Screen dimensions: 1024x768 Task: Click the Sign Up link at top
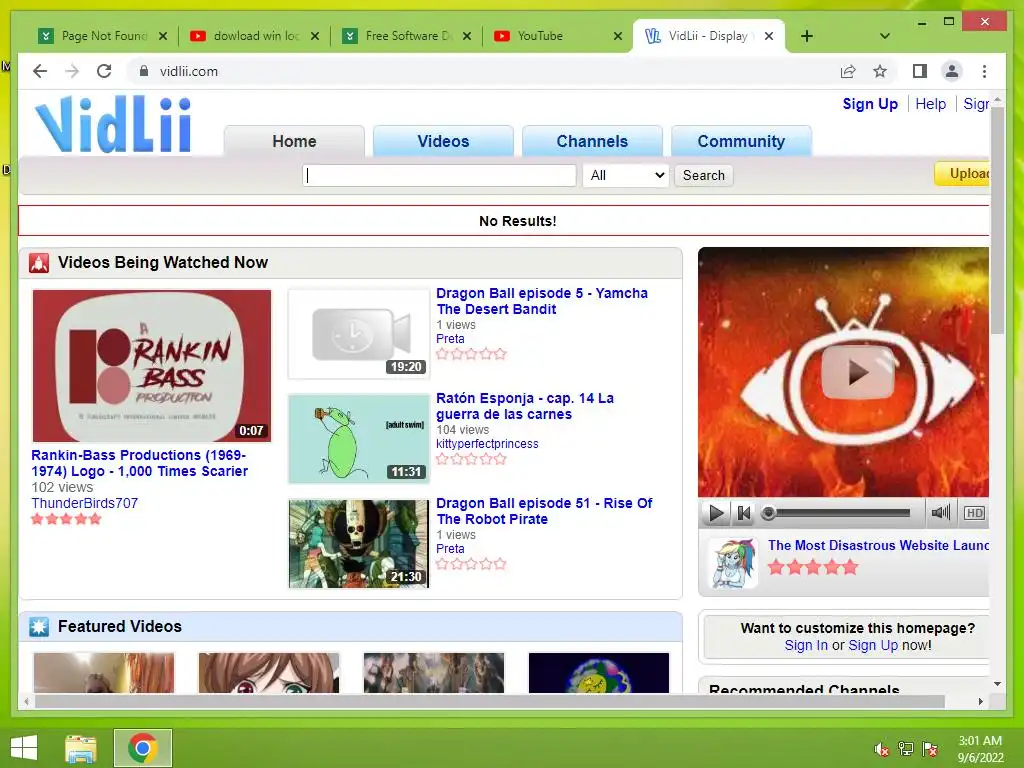pos(870,104)
